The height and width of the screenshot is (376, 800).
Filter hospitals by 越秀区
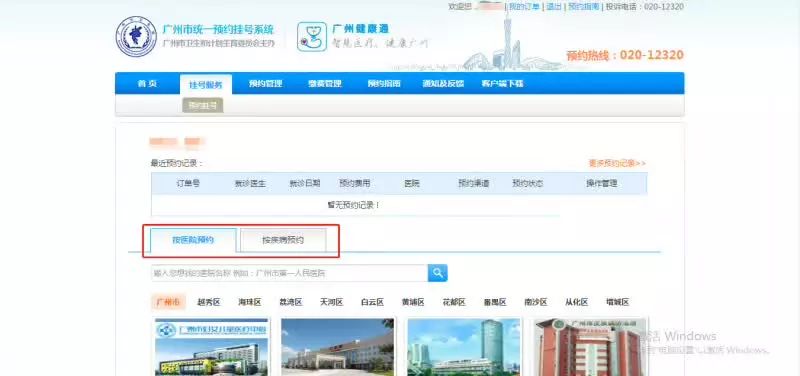(209, 302)
